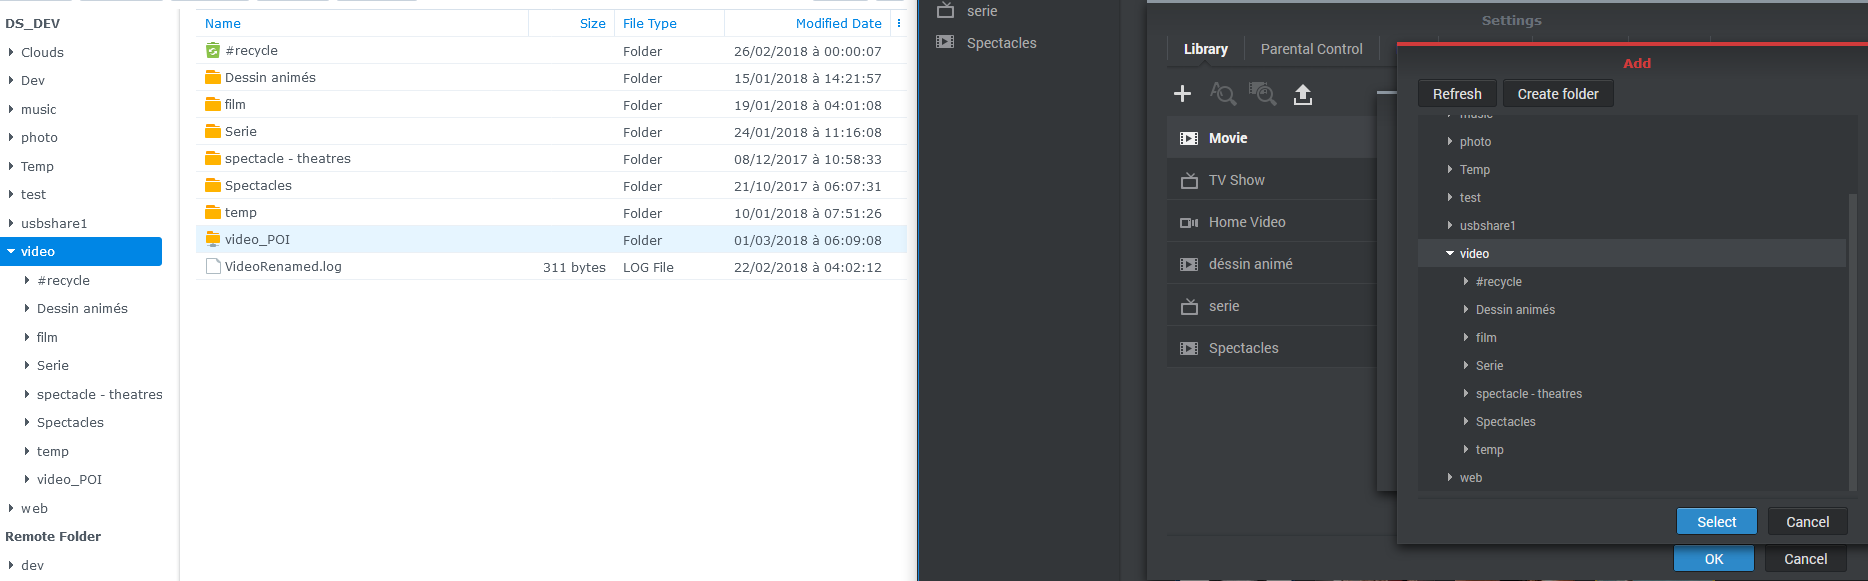Click the film icon beside Movie library
This screenshot has width=1868, height=581.
[x=1189, y=139]
